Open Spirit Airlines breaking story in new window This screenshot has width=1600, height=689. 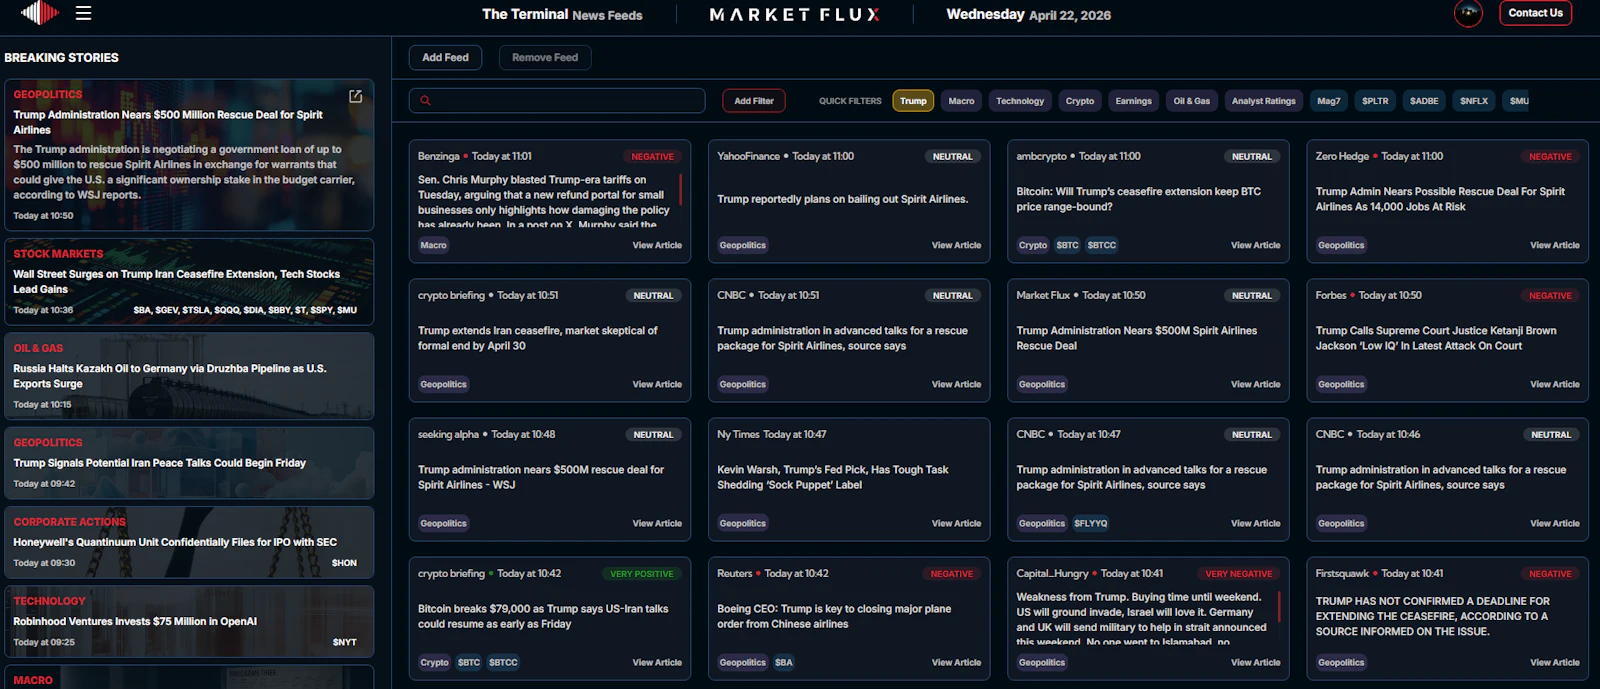355,97
